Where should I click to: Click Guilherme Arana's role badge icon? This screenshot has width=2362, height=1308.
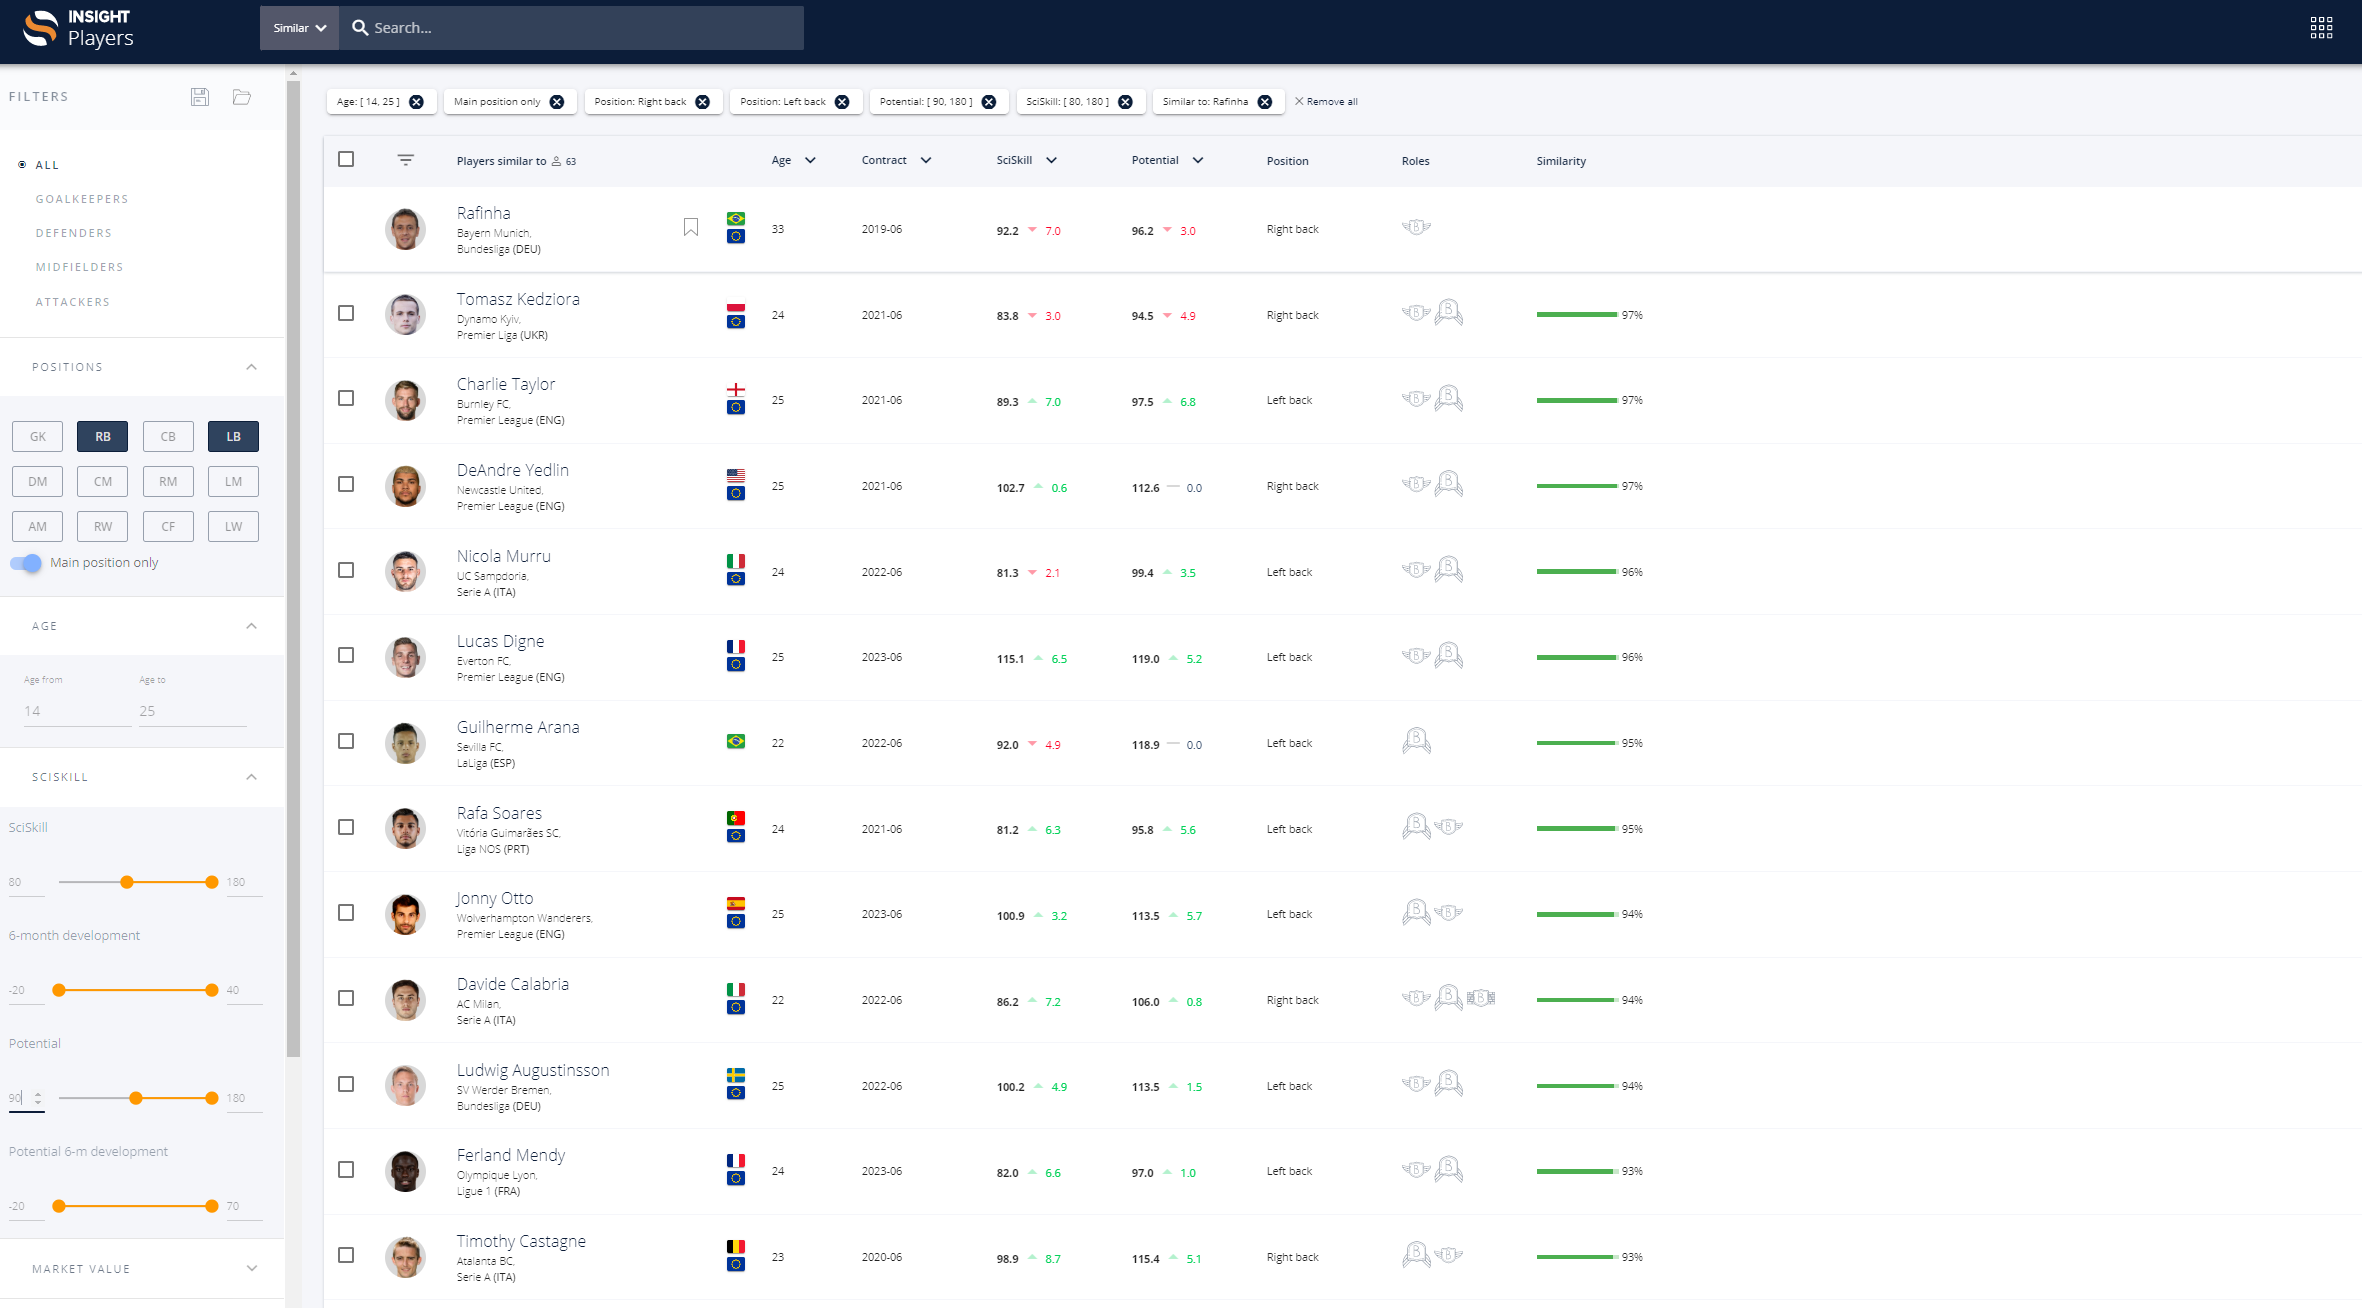coord(1416,741)
